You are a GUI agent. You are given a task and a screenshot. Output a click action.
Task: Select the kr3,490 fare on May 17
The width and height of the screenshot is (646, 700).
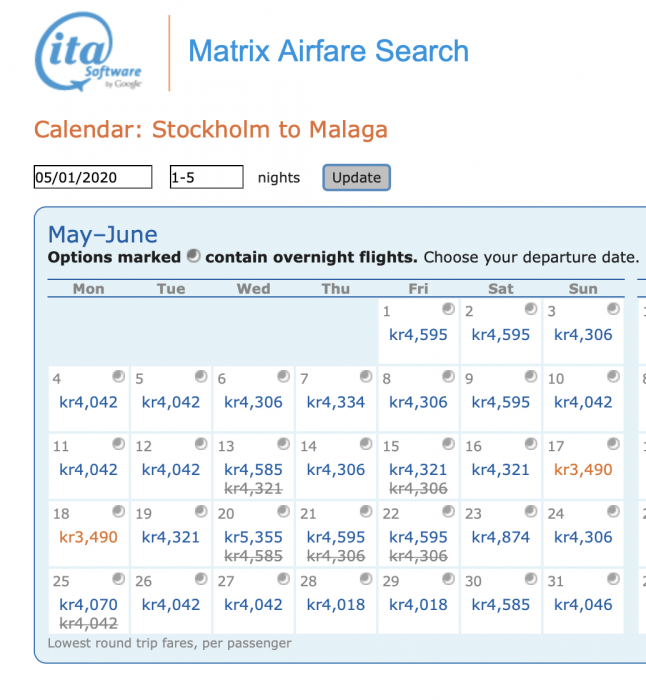[x=583, y=469]
